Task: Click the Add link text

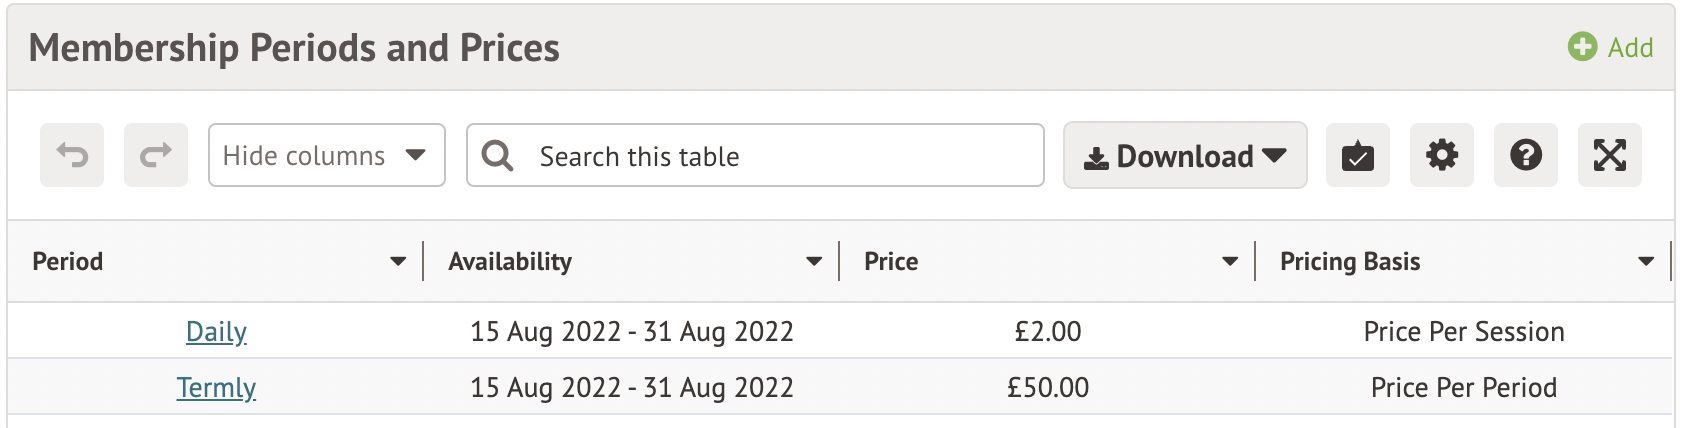Action: 1630,47
